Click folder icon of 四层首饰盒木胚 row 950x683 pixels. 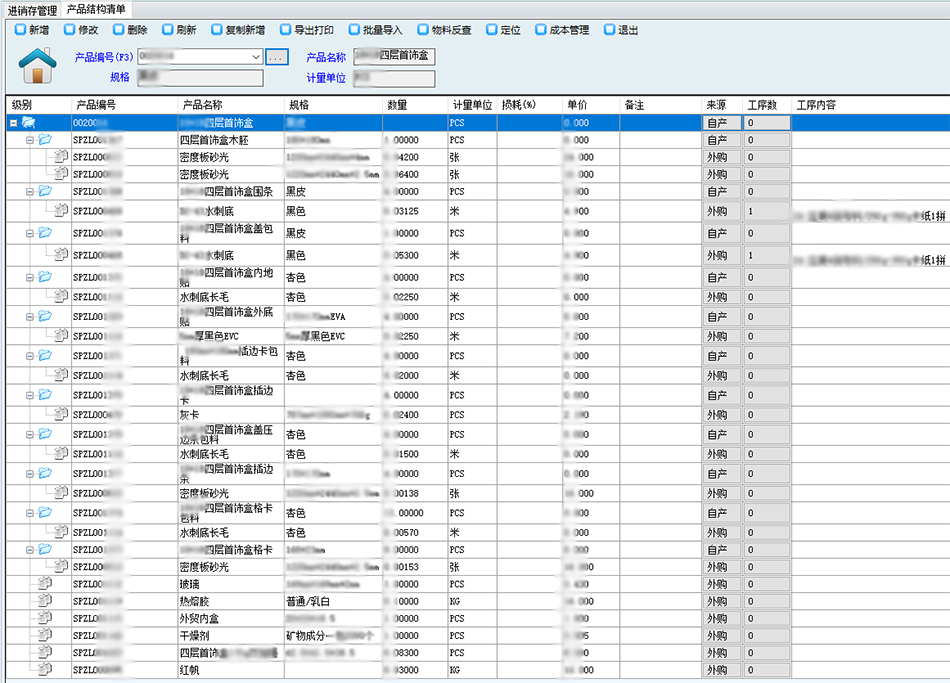coord(45,141)
